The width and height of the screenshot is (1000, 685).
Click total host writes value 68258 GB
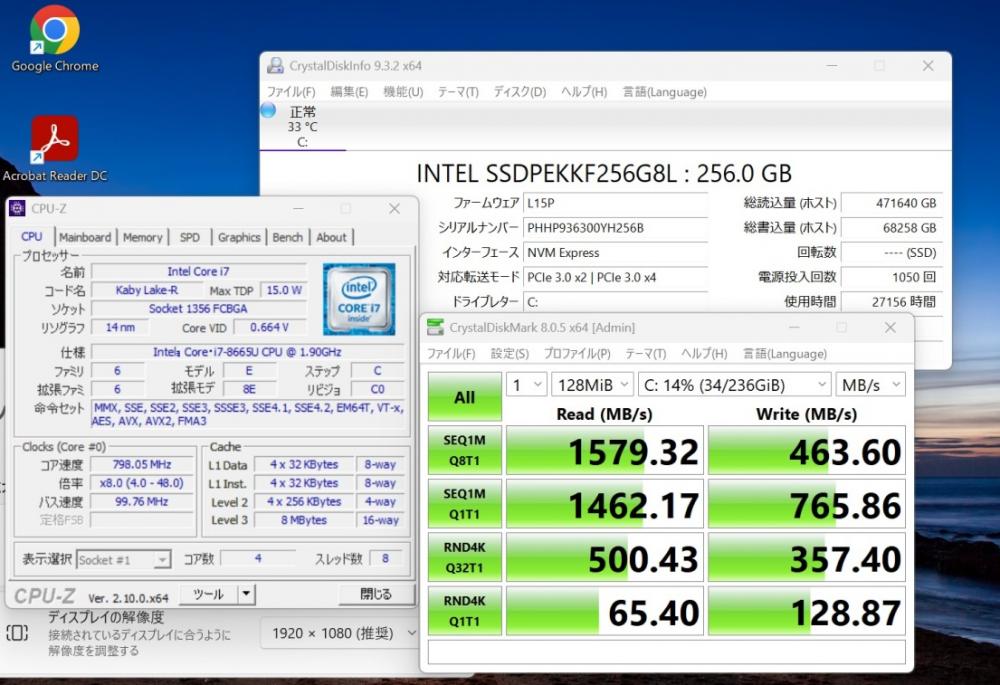click(x=892, y=228)
